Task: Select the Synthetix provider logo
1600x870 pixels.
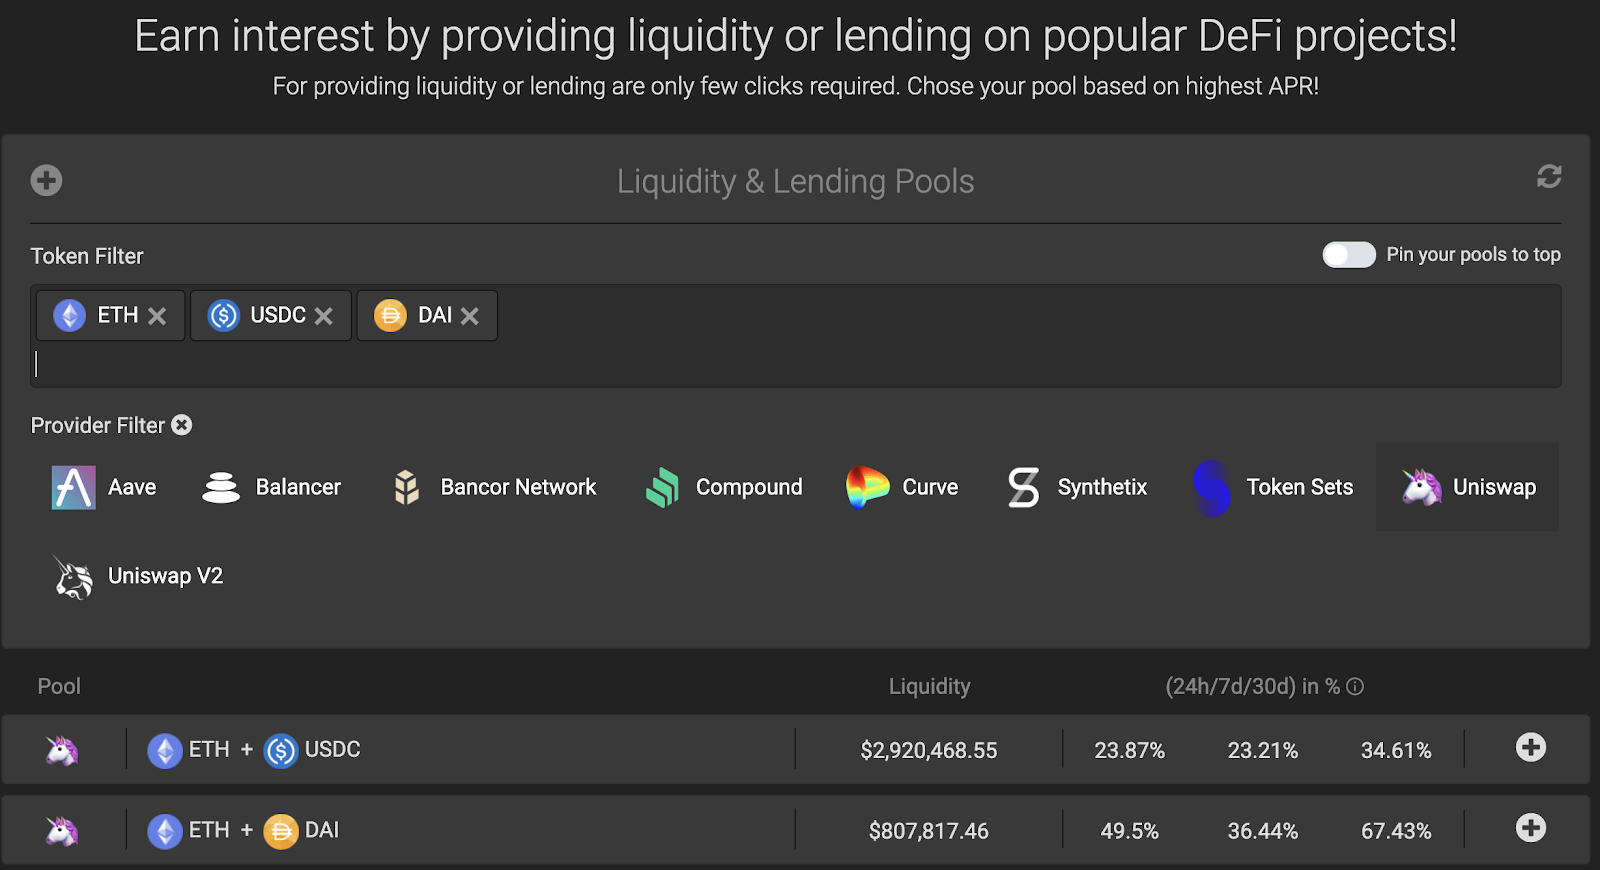Action: [x=1024, y=488]
